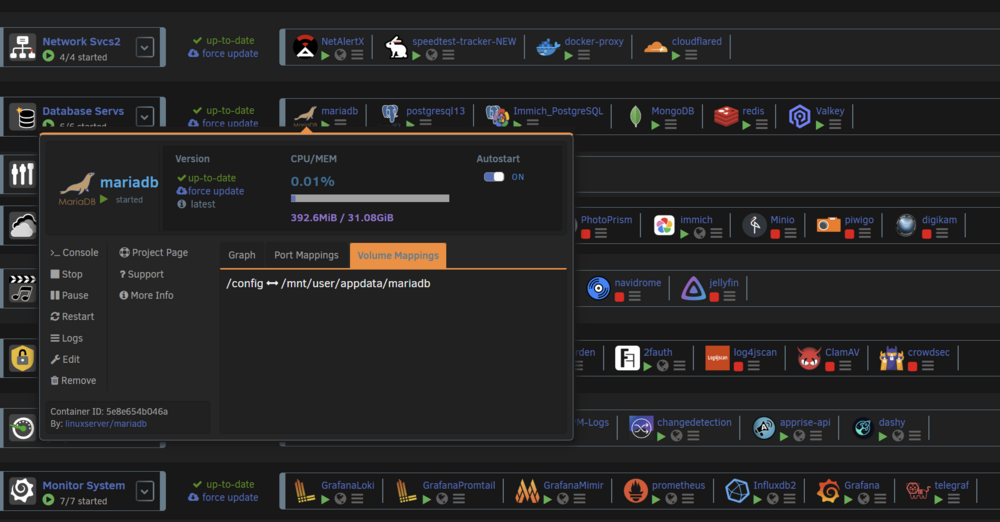Pause the mariadb container
This screenshot has width=1000, height=522.
pos(70,295)
